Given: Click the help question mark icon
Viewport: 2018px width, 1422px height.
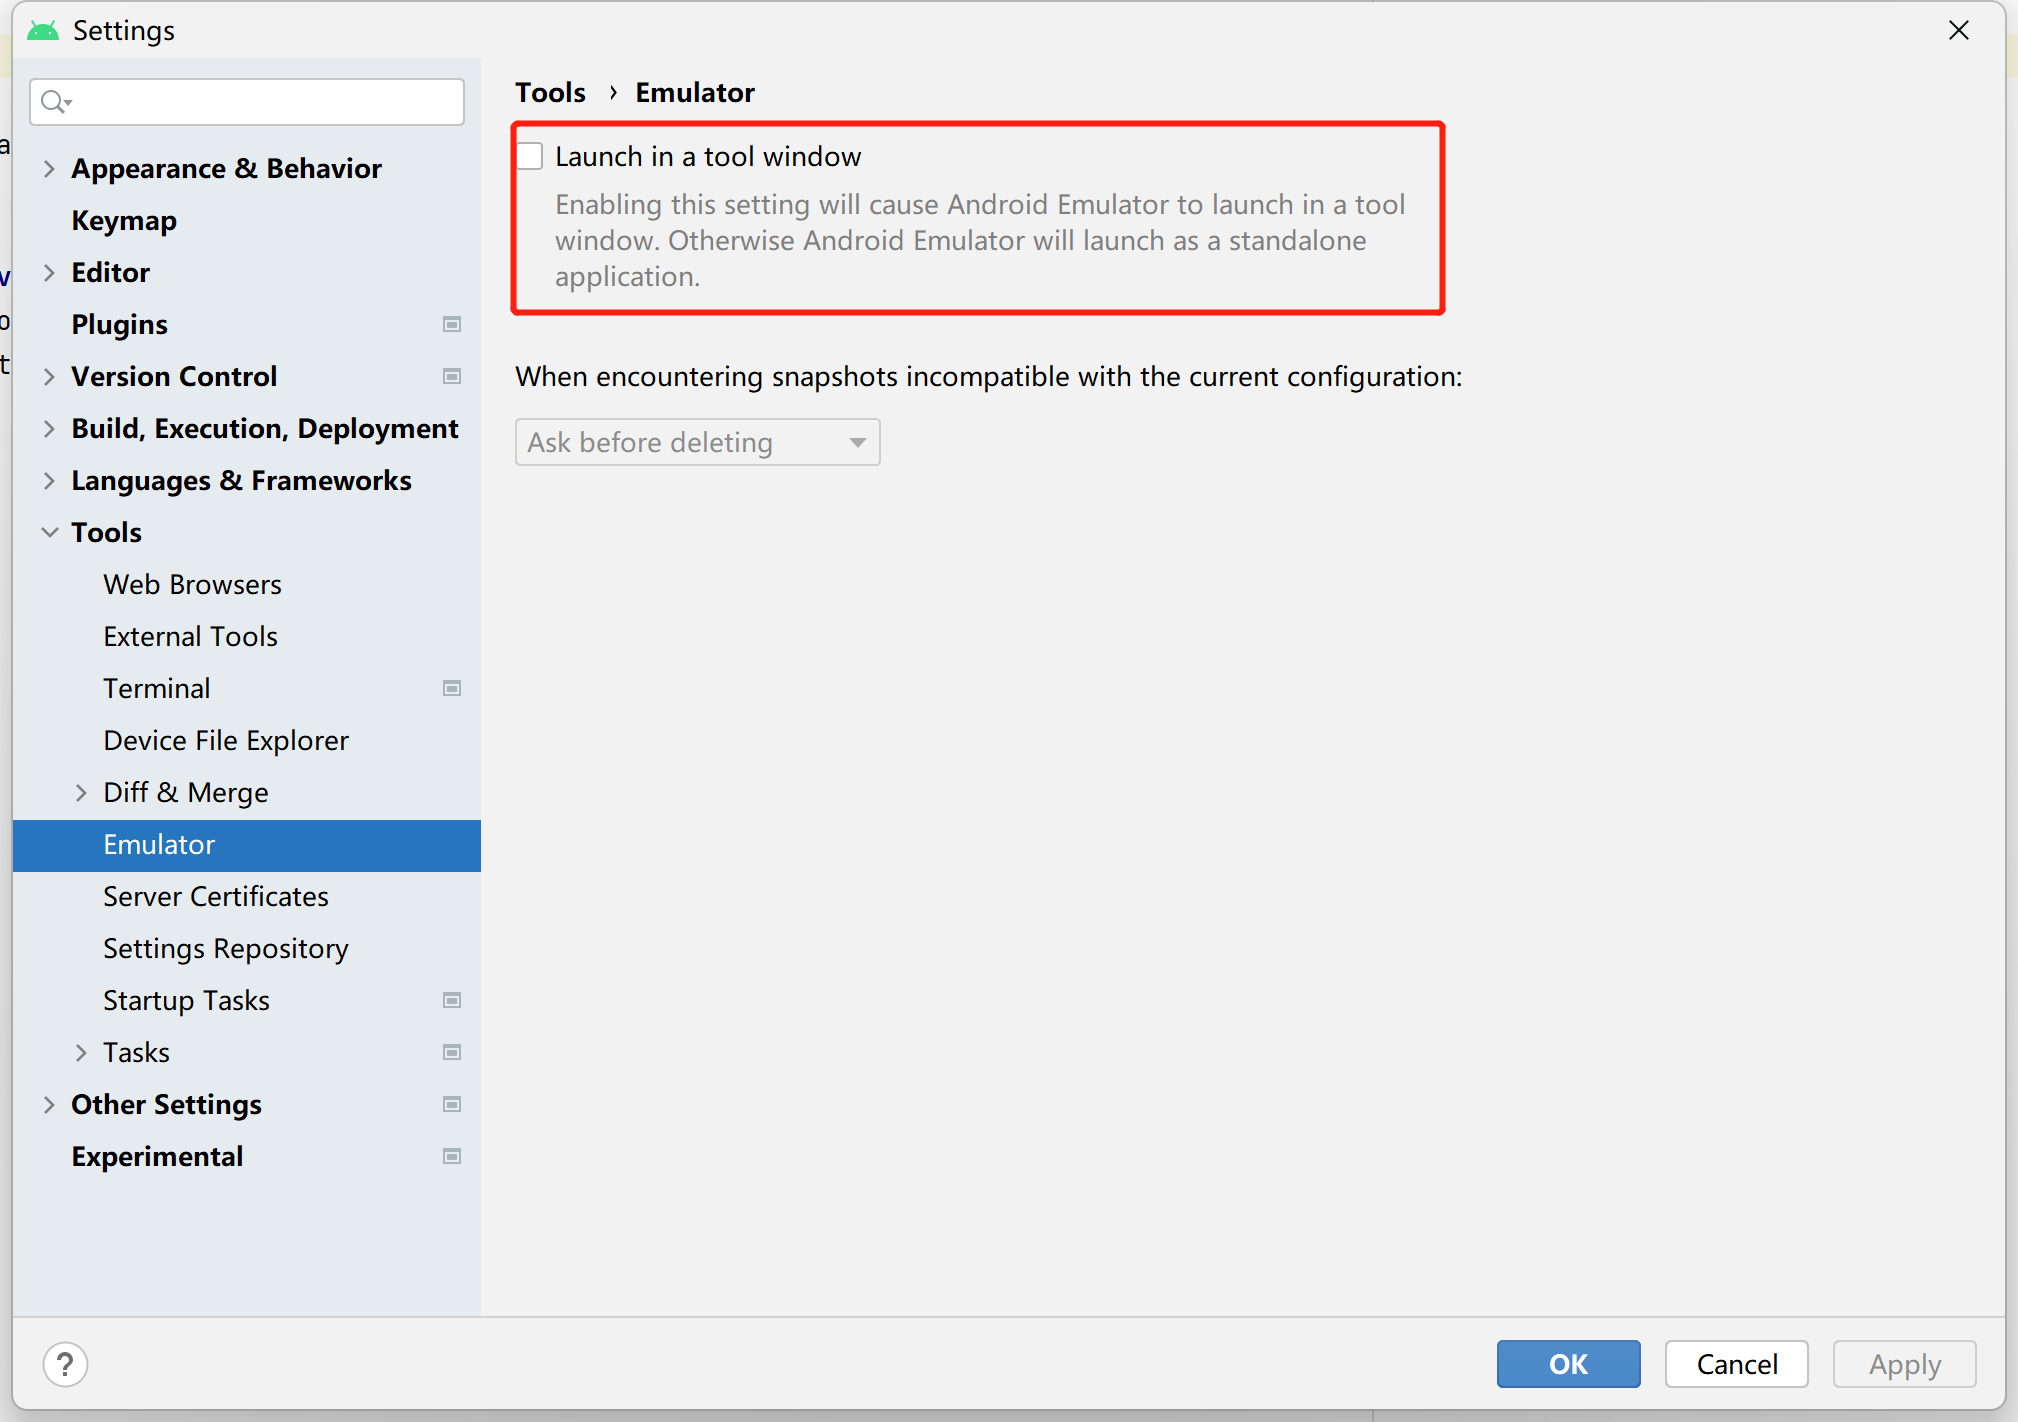Looking at the screenshot, I should 65,1364.
